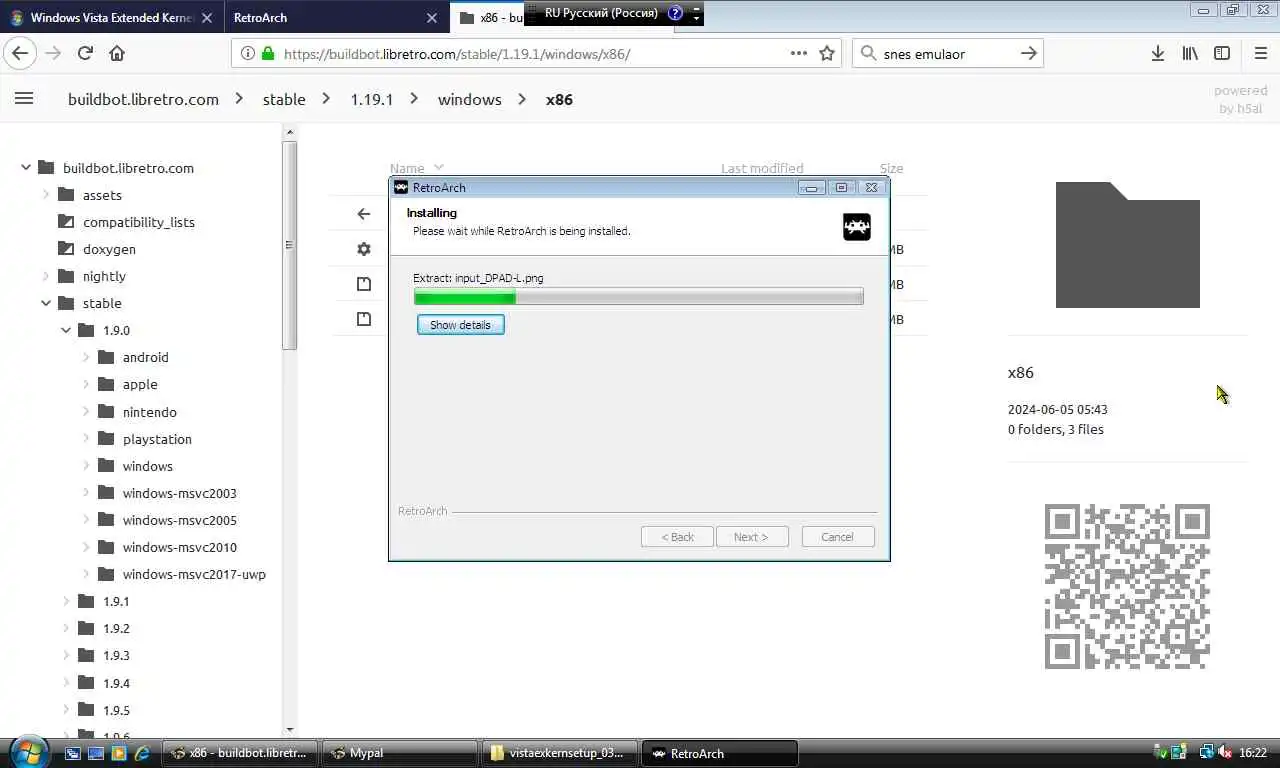Click the parent folder back arrow in file list

(364, 213)
